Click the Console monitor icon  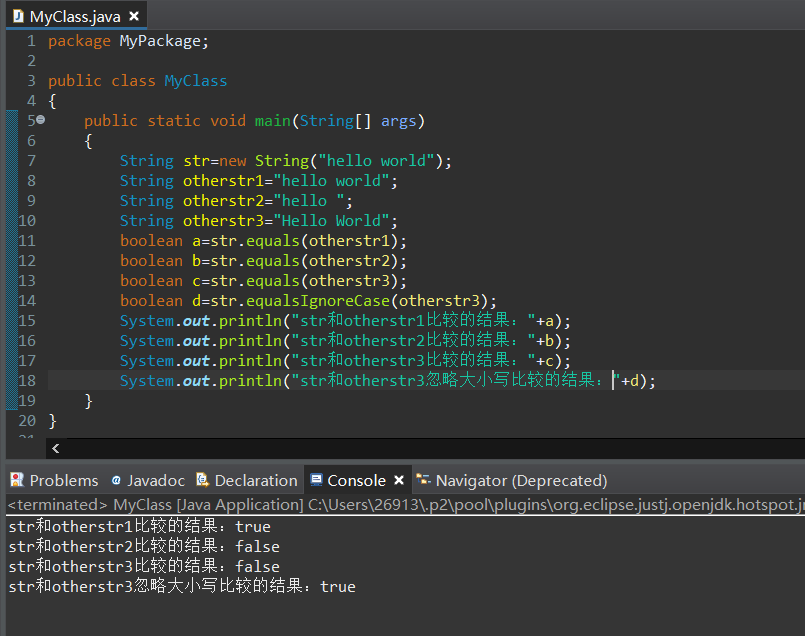[x=316, y=480]
